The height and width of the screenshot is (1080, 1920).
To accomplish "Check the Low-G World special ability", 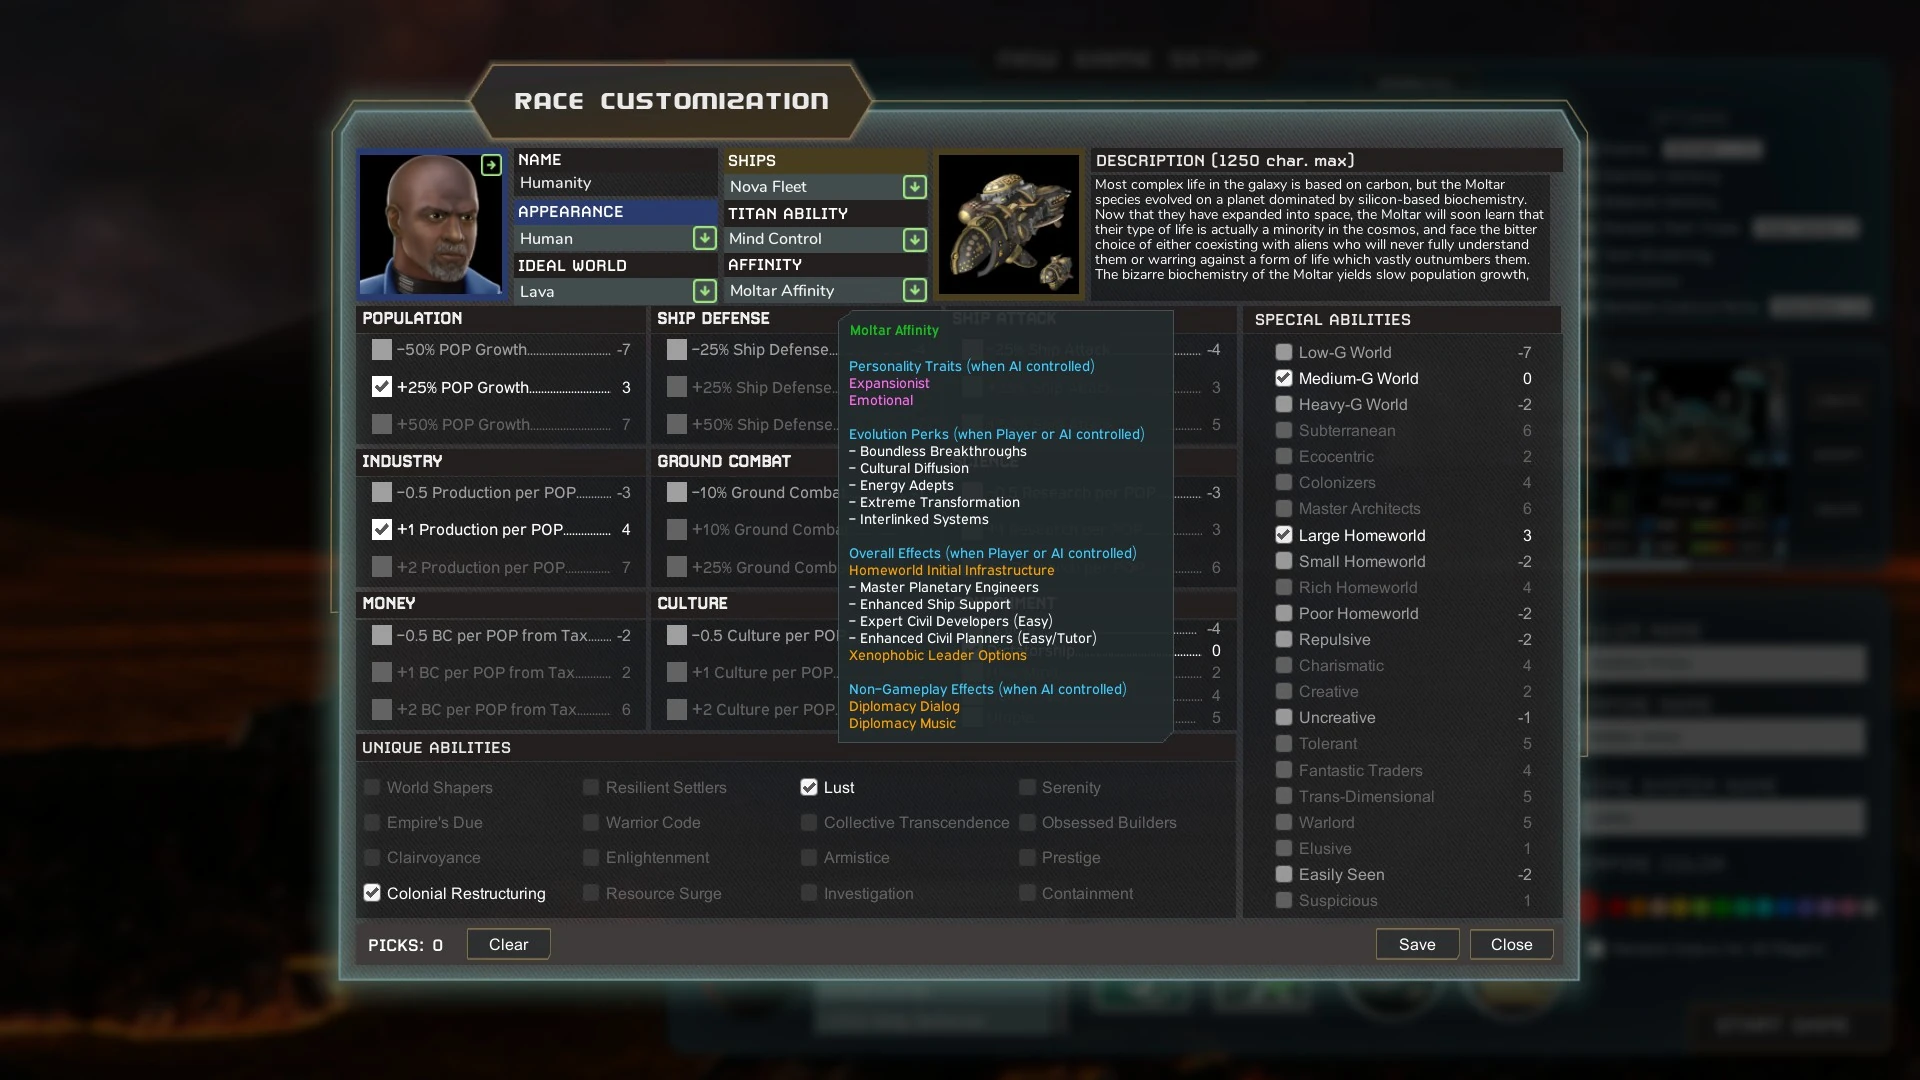I will (x=1284, y=353).
